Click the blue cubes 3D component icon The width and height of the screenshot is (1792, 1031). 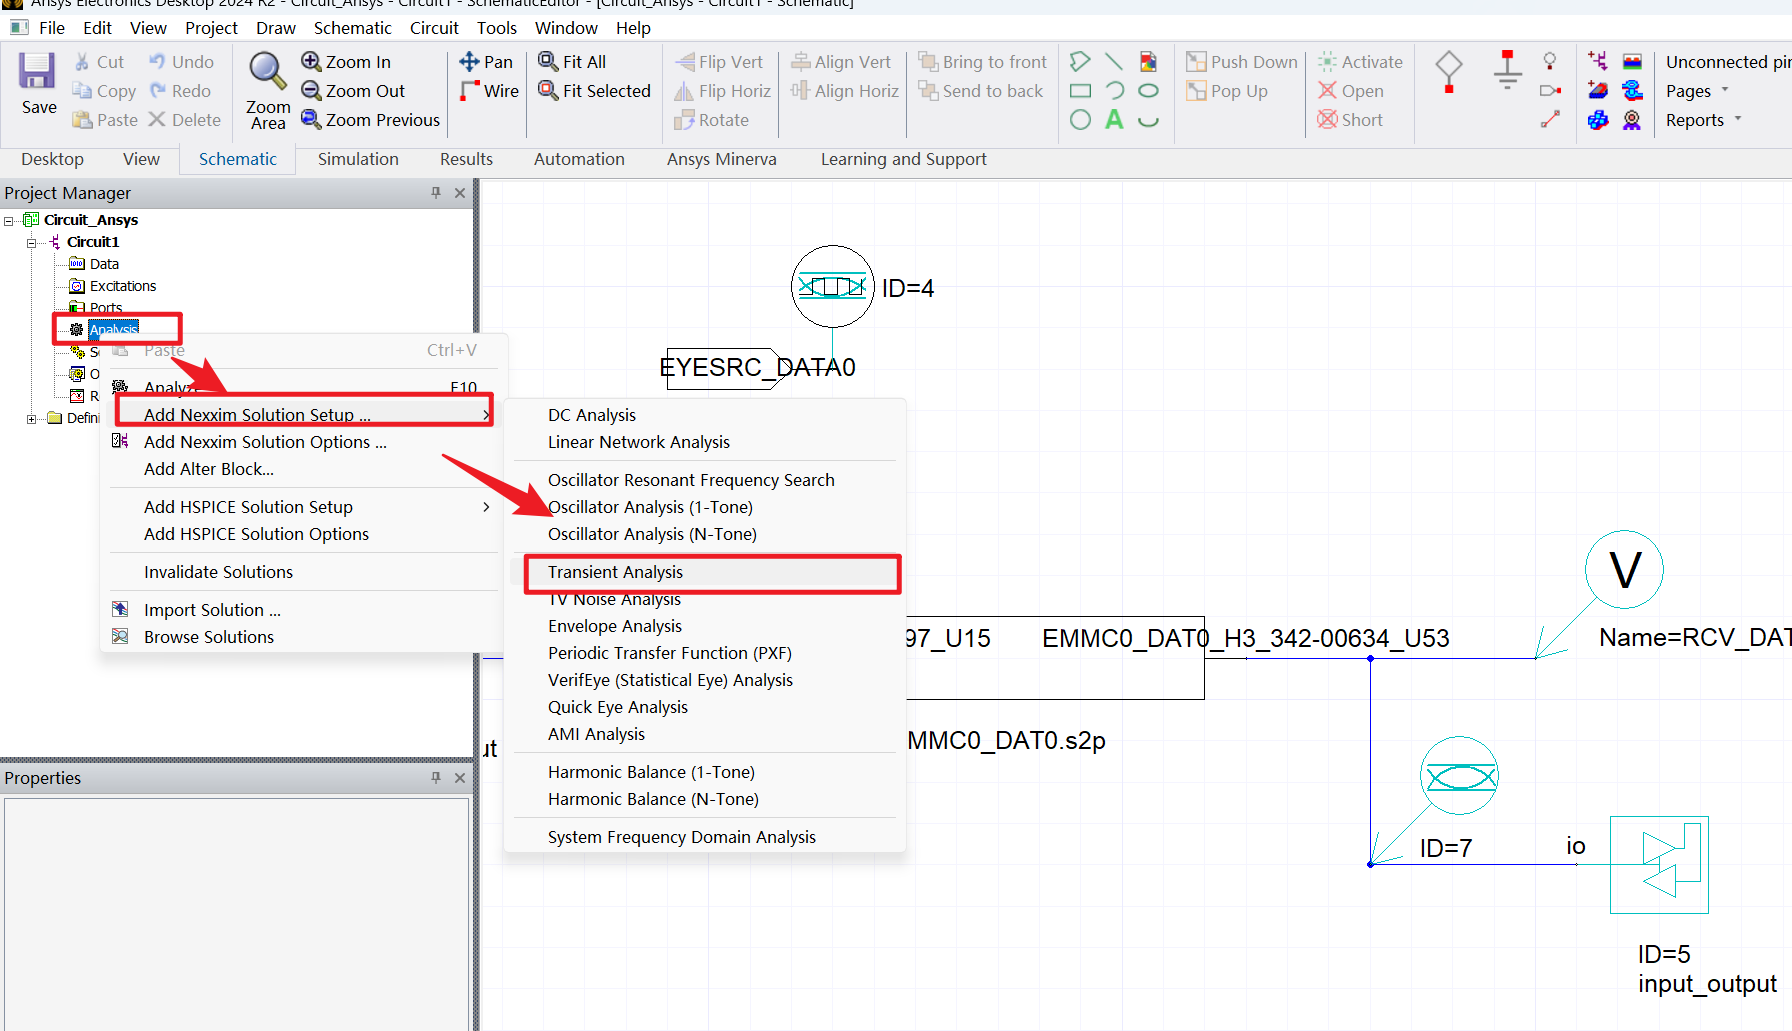point(1598,120)
